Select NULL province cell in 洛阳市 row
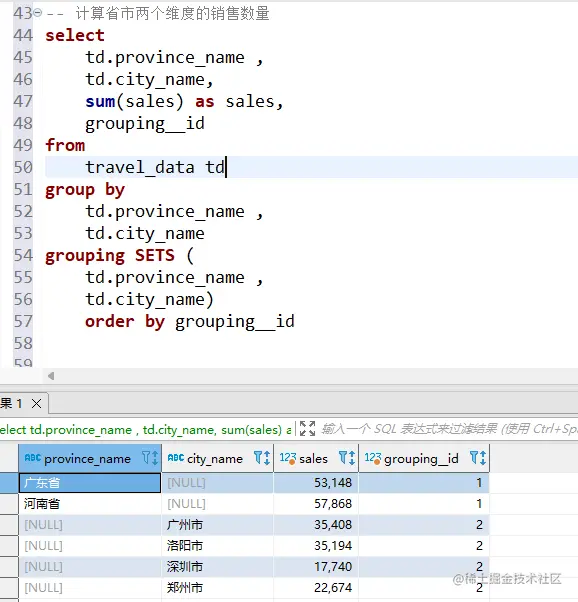The height and width of the screenshot is (602, 578). click(x=90, y=546)
